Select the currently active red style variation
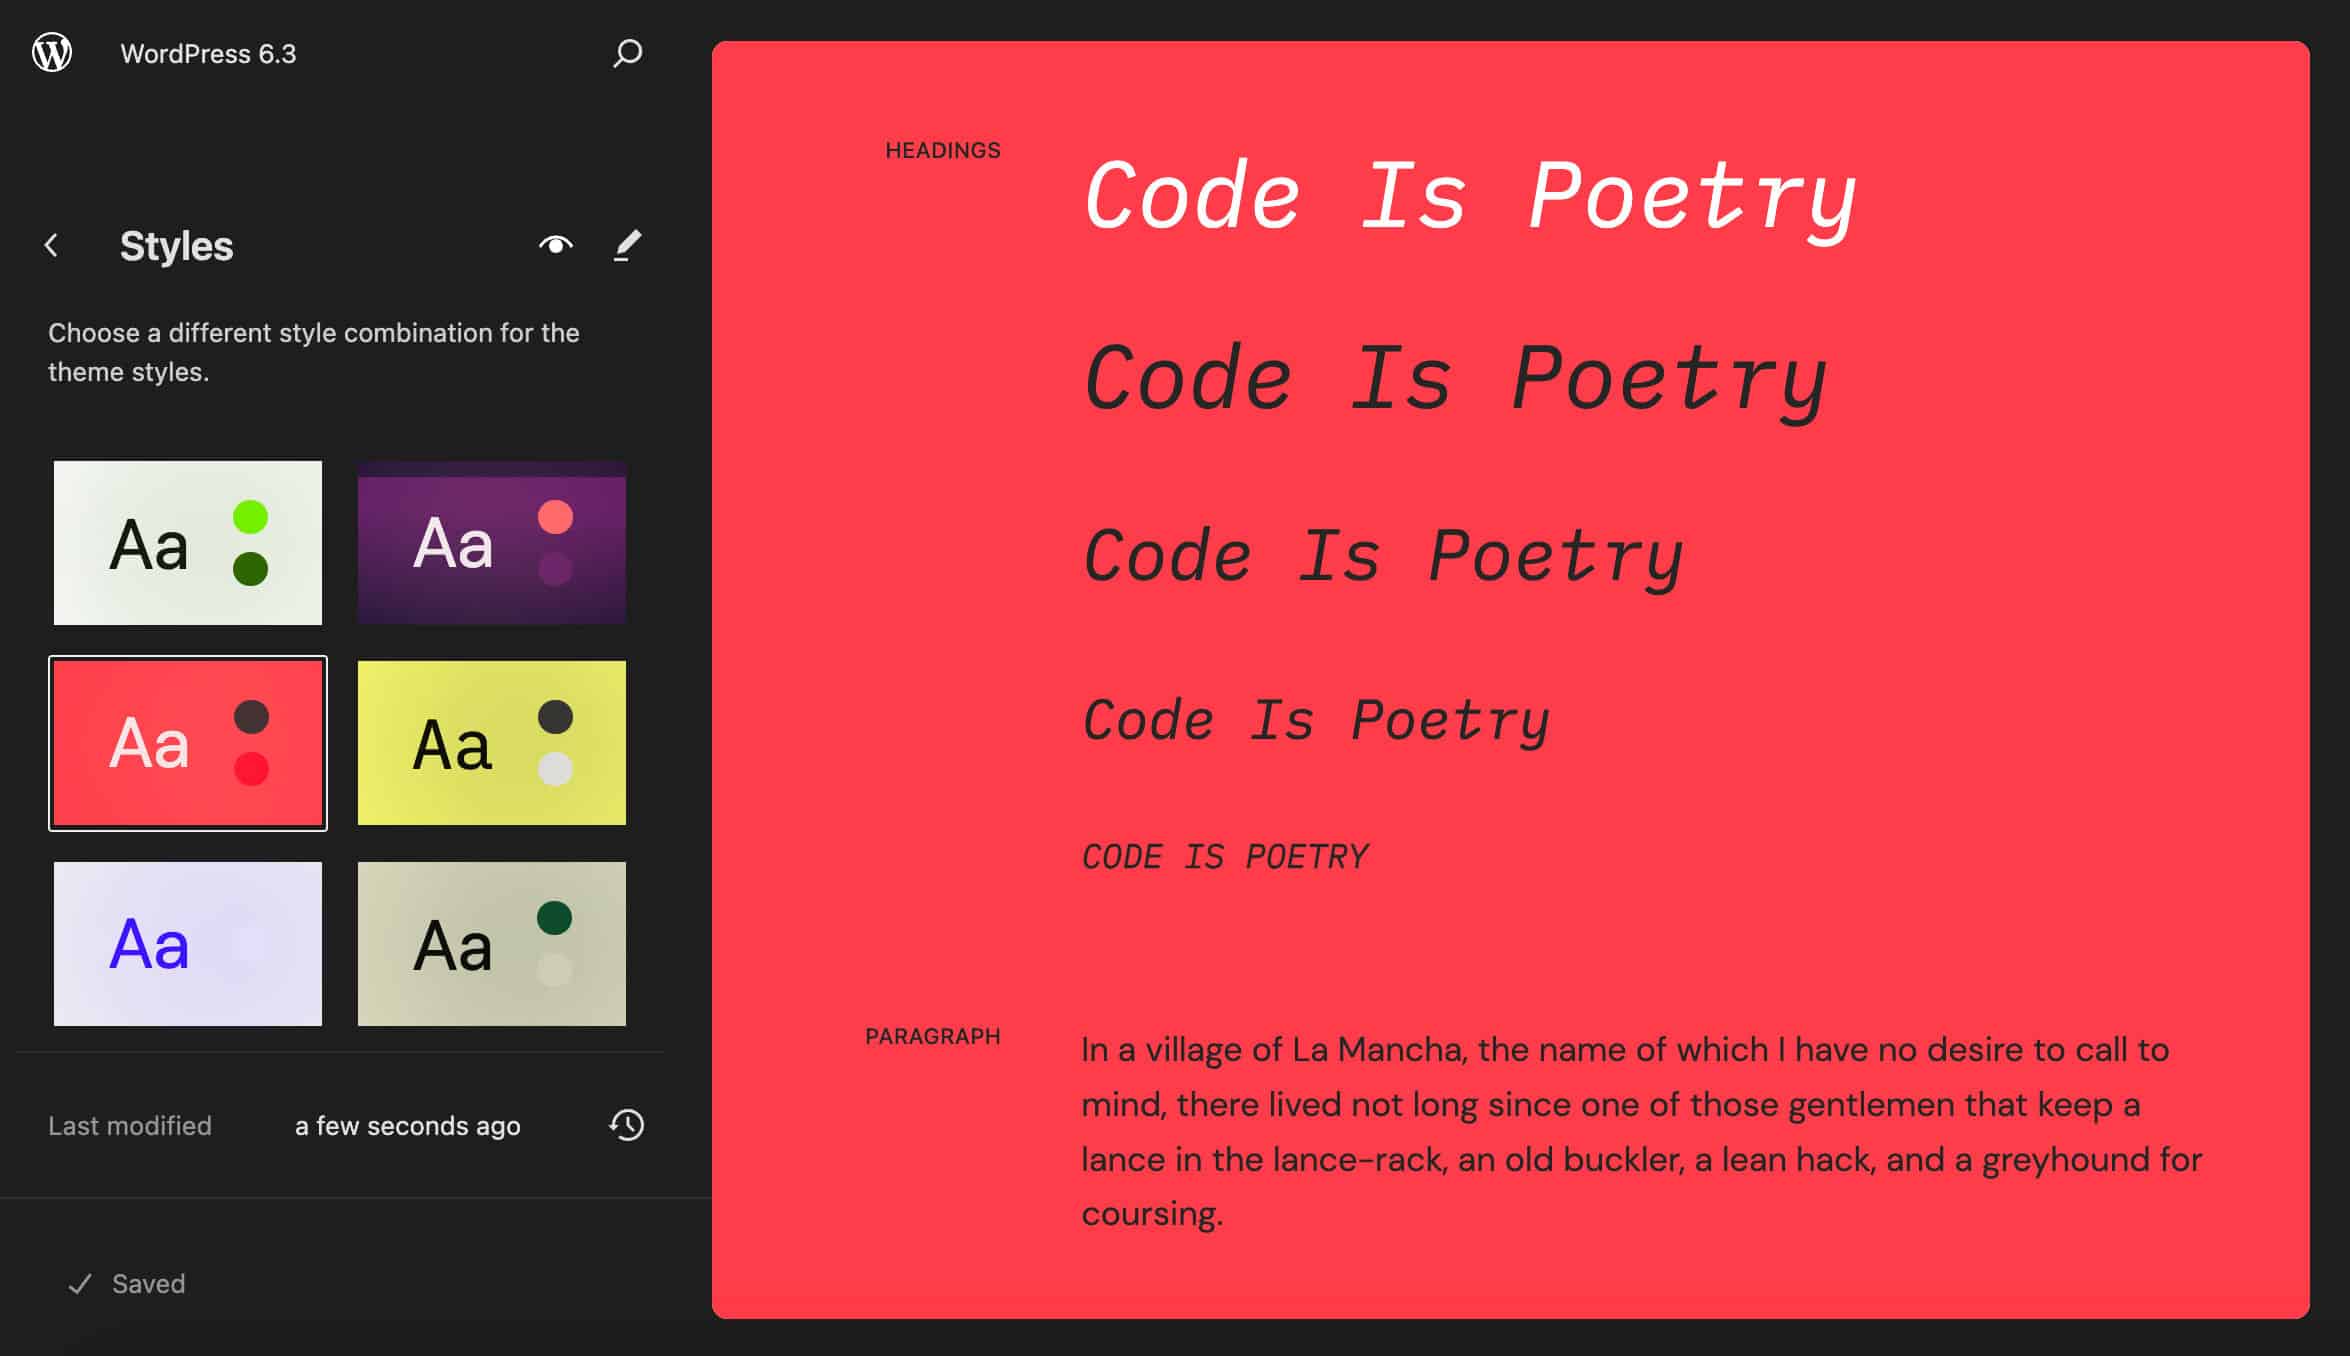 point(187,743)
